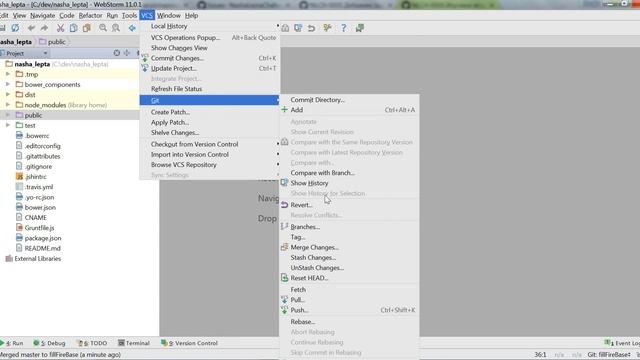
Task: Open the README.md file
Action: tap(42, 248)
